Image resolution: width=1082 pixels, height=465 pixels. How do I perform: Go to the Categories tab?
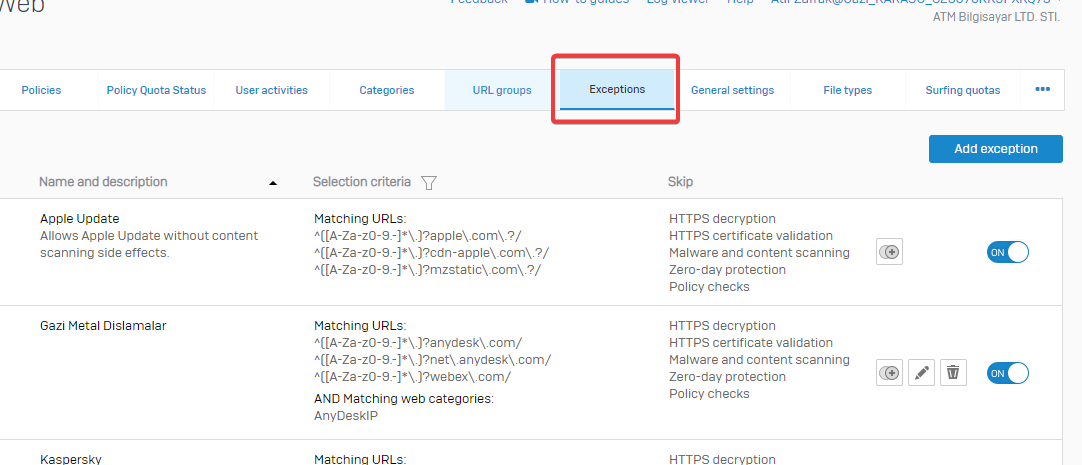[x=386, y=90]
